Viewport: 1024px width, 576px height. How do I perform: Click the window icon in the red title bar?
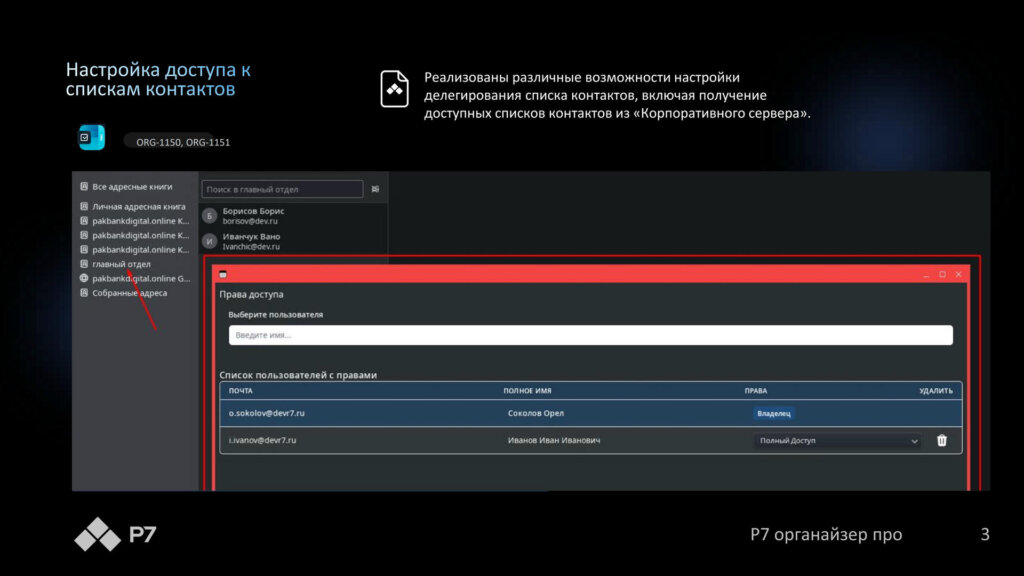pos(223,274)
